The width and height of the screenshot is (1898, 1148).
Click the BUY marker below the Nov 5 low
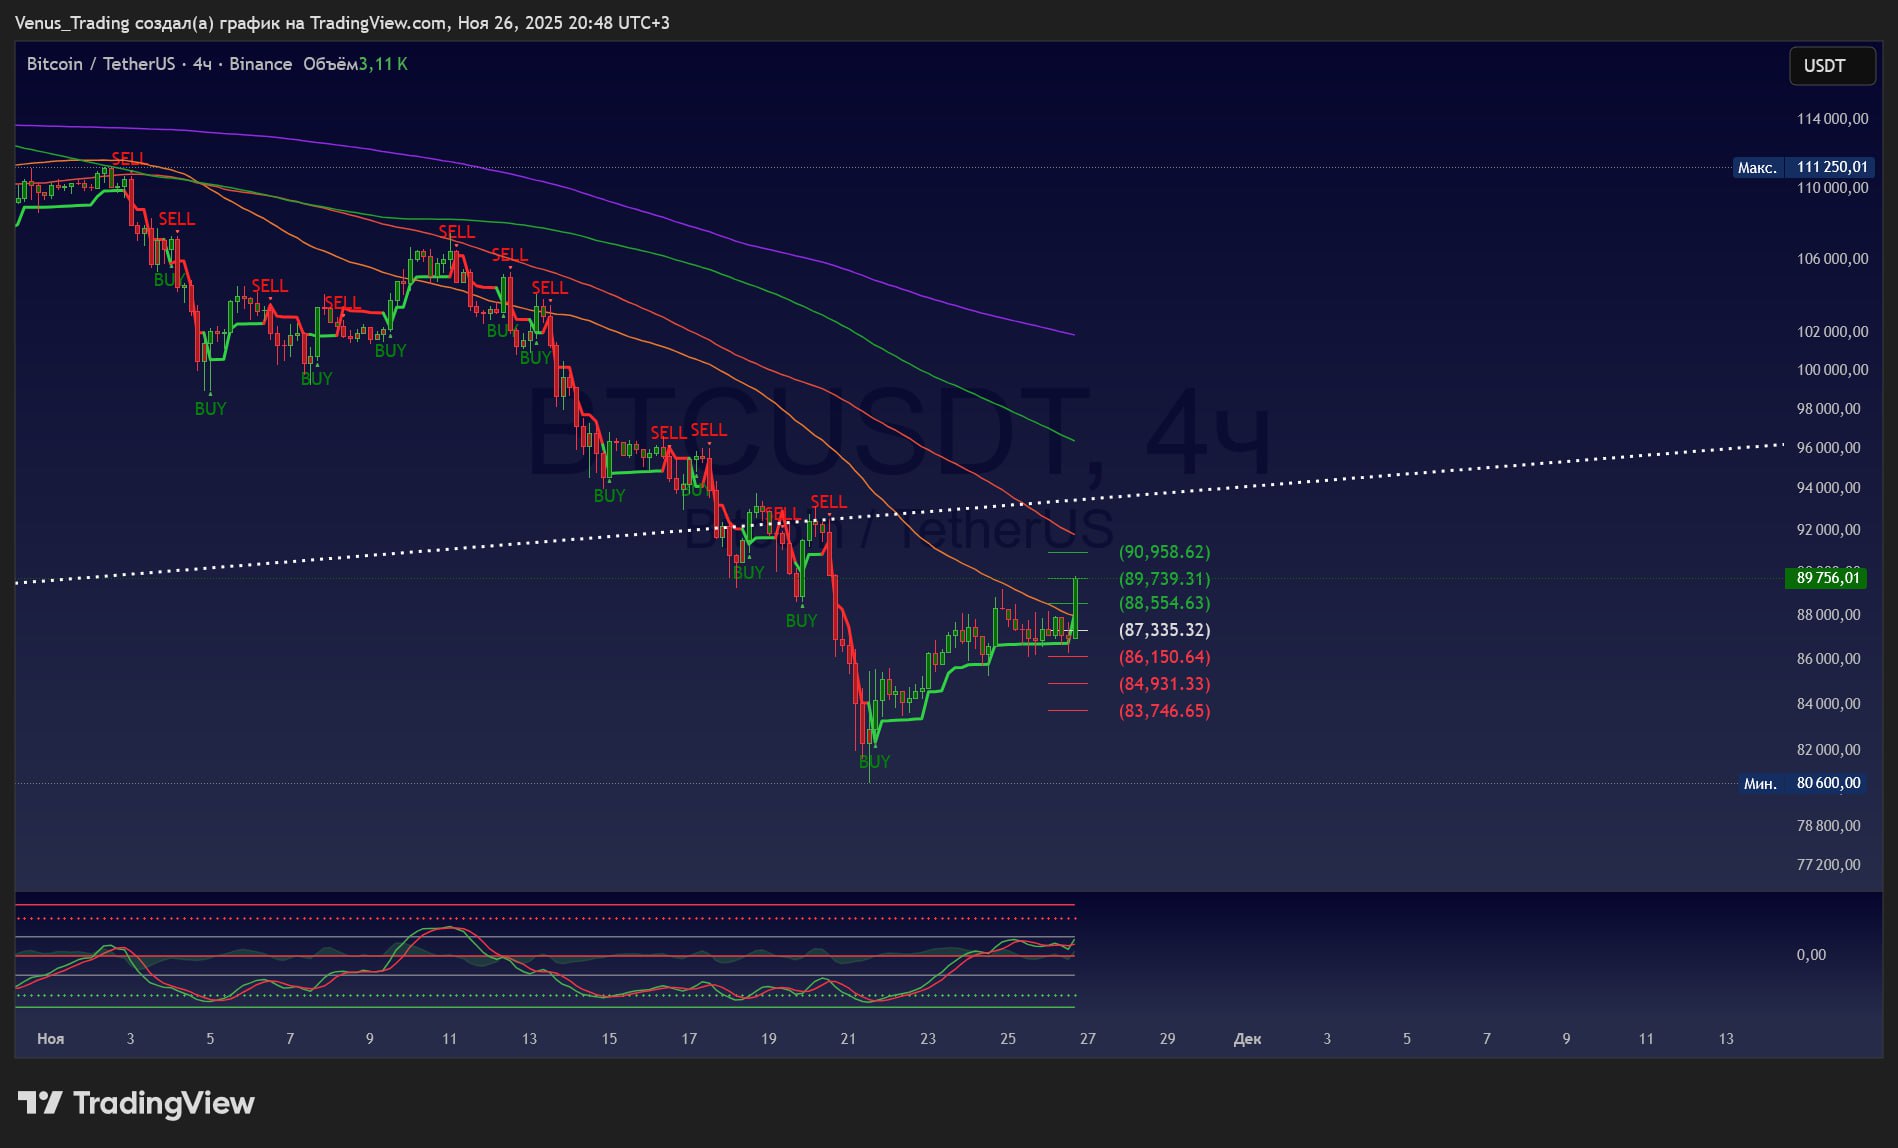(210, 409)
